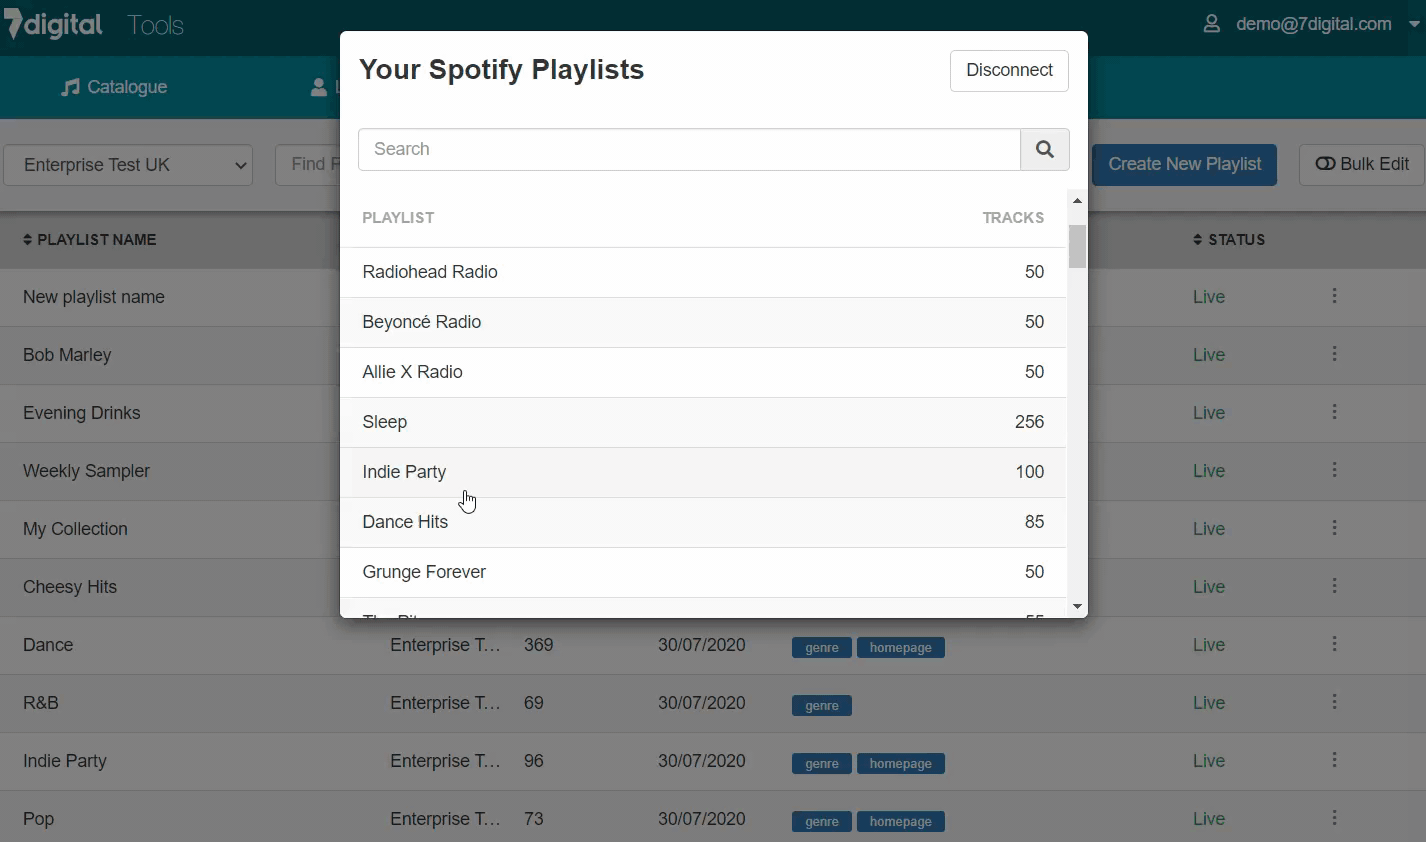Click the Cheesy Hits playlist name
This screenshot has width=1426, height=842.
click(70, 587)
